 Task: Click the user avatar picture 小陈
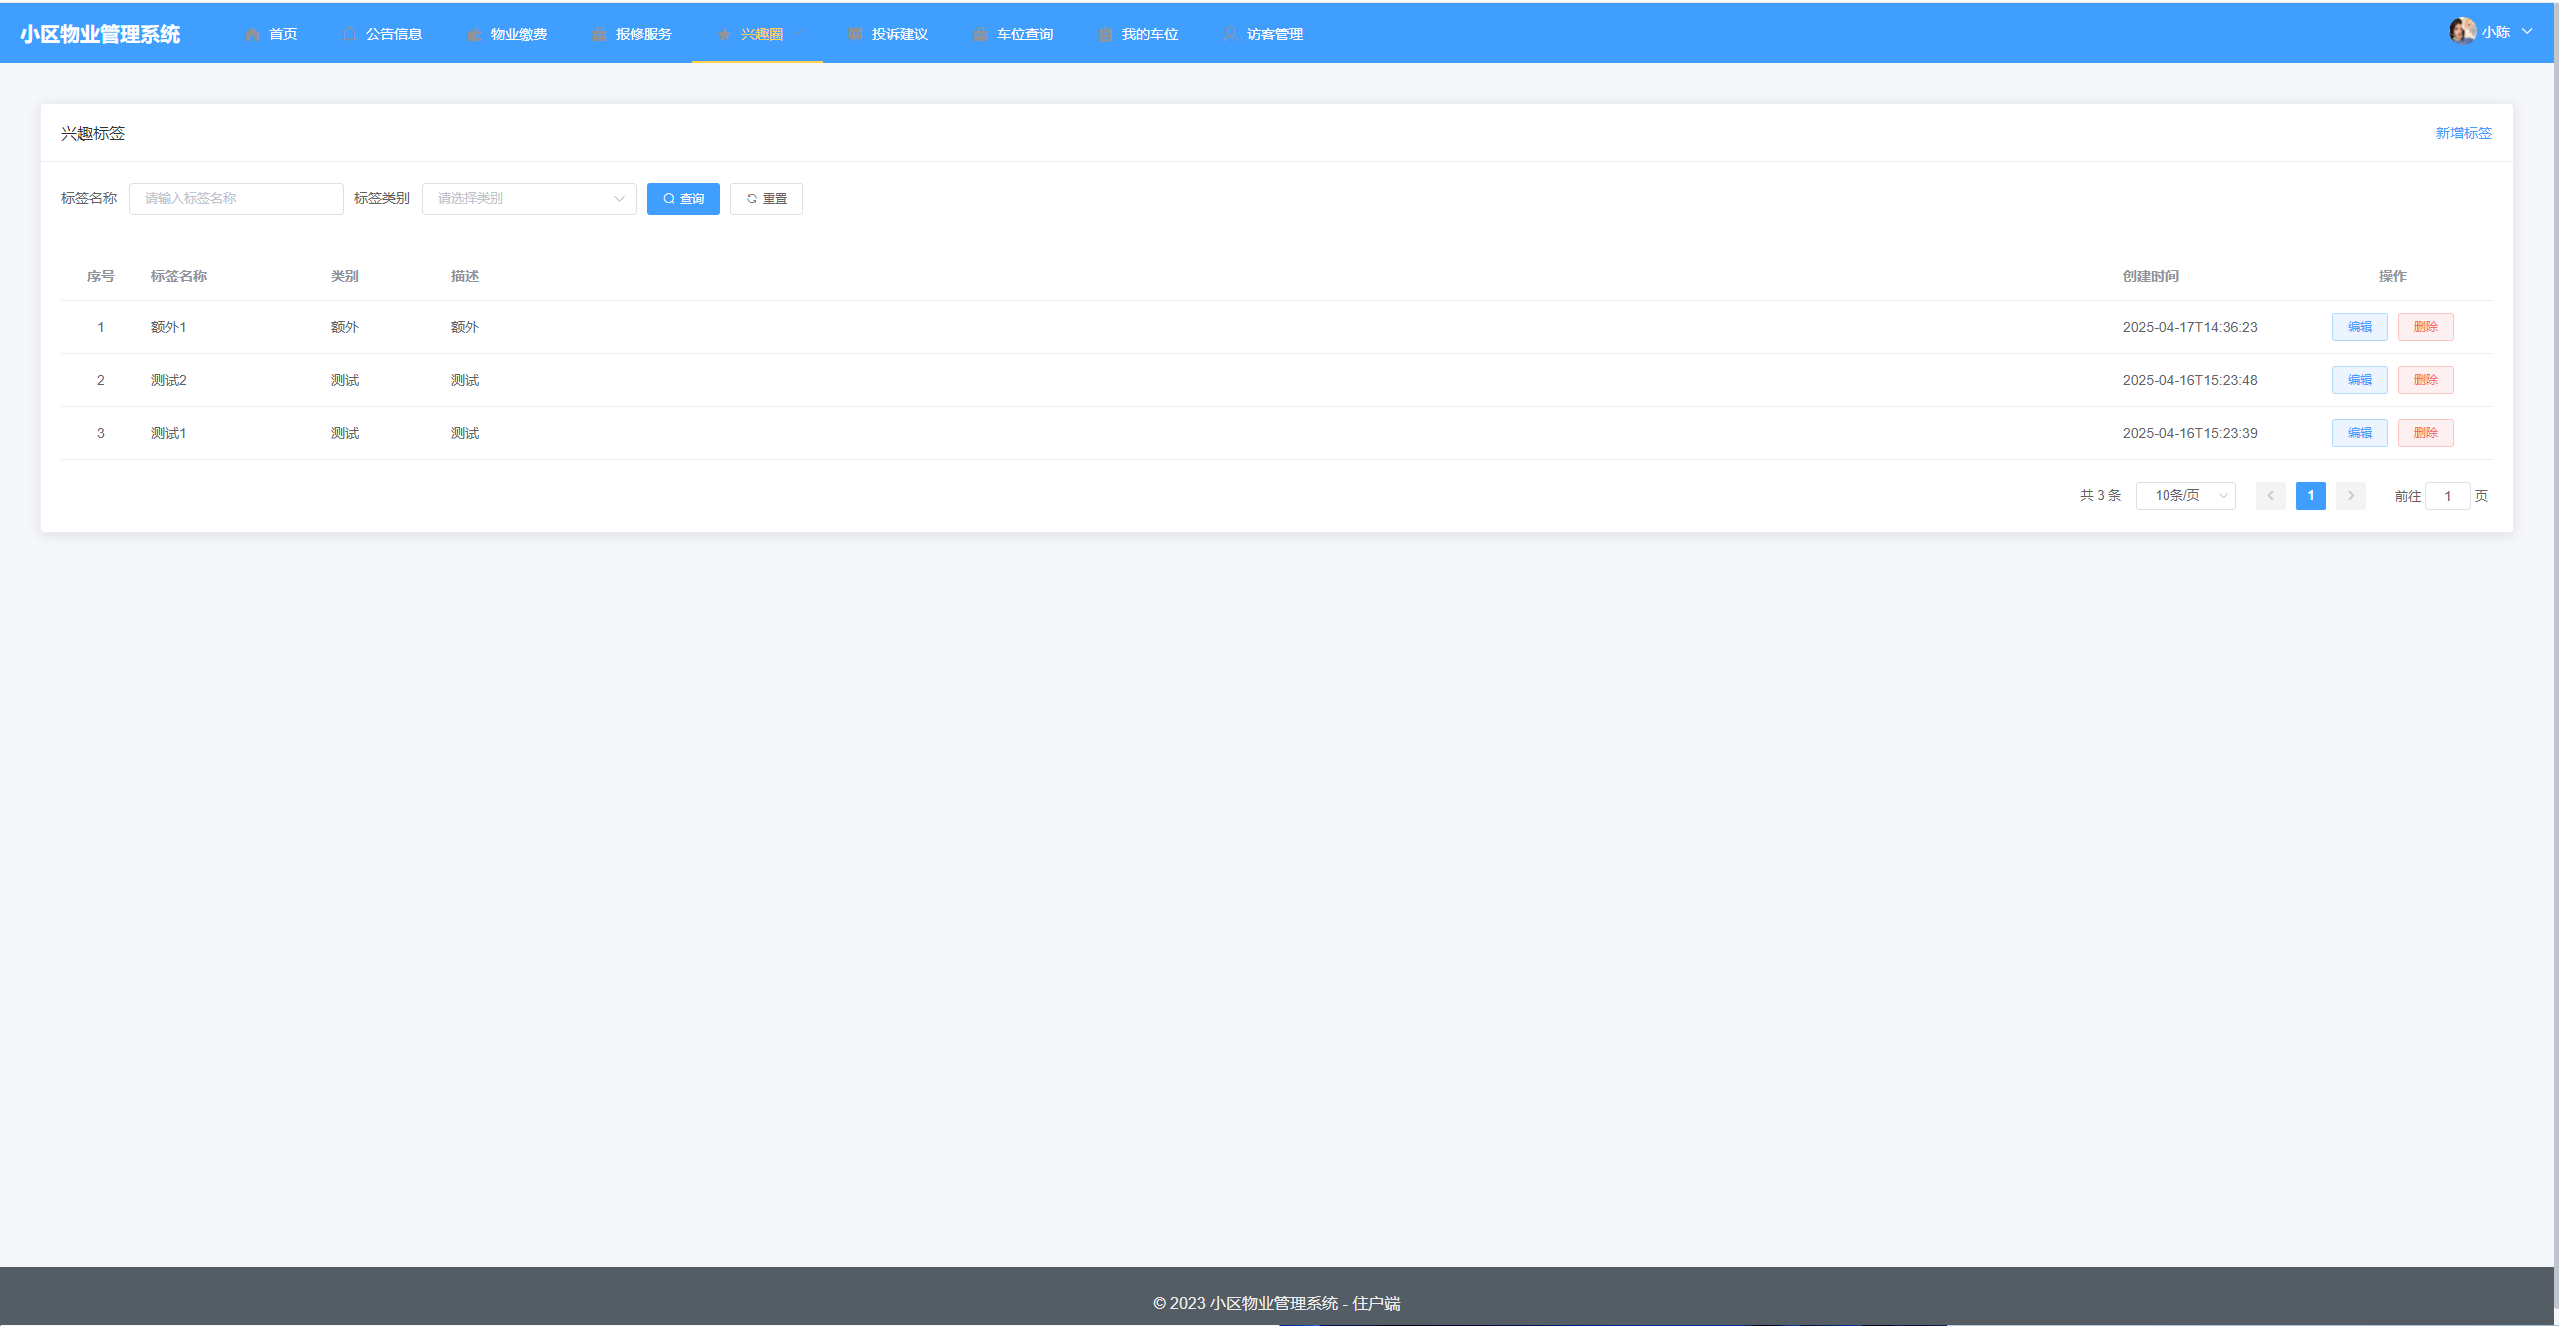point(2462,31)
